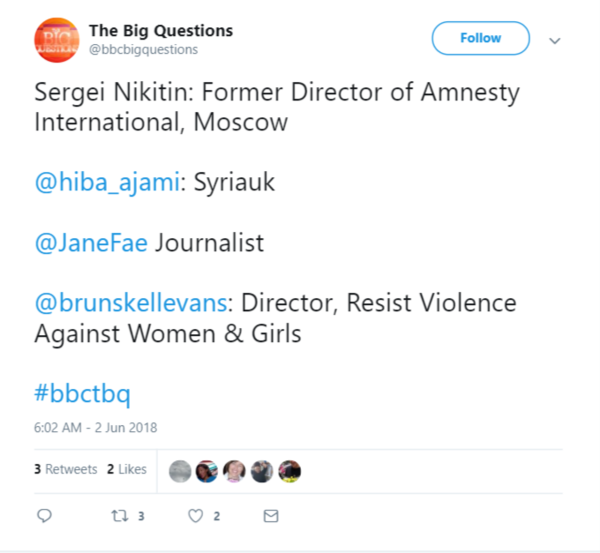Screen dimensions: 600x553
Task: Like the tweet with the heart icon
Action: (x=196, y=516)
